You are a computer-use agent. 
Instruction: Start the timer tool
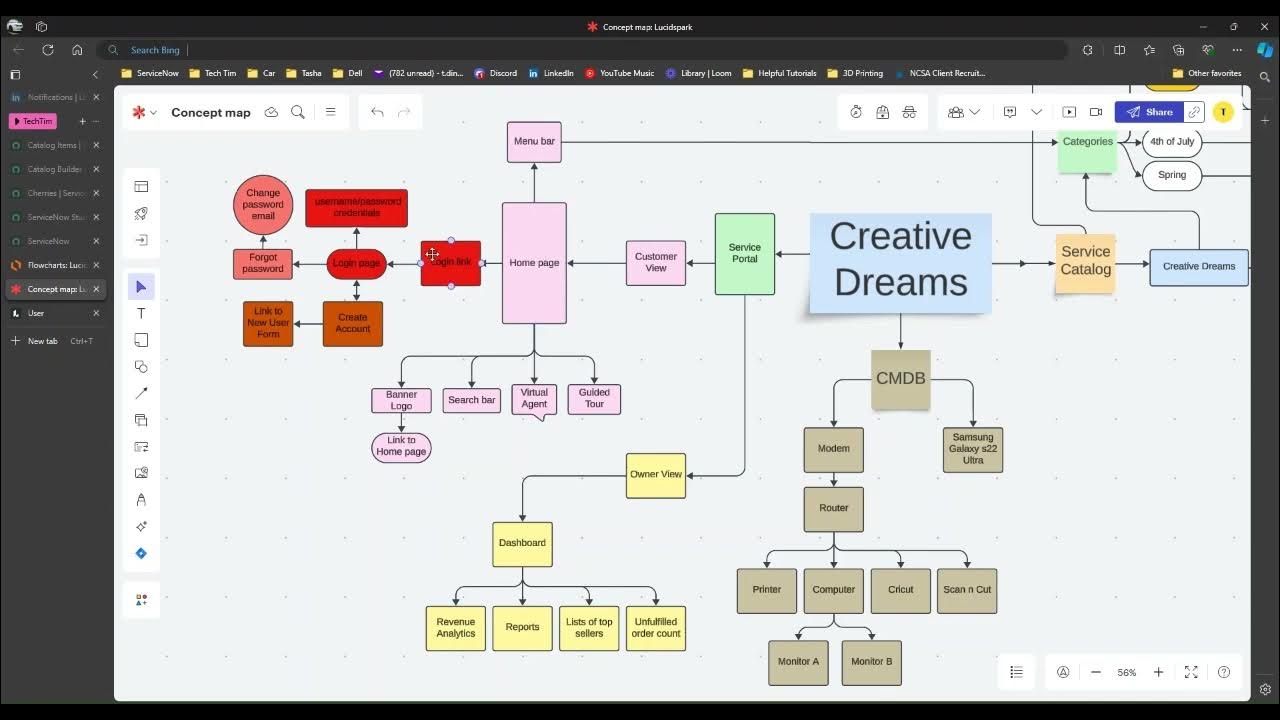pos(856,112)
